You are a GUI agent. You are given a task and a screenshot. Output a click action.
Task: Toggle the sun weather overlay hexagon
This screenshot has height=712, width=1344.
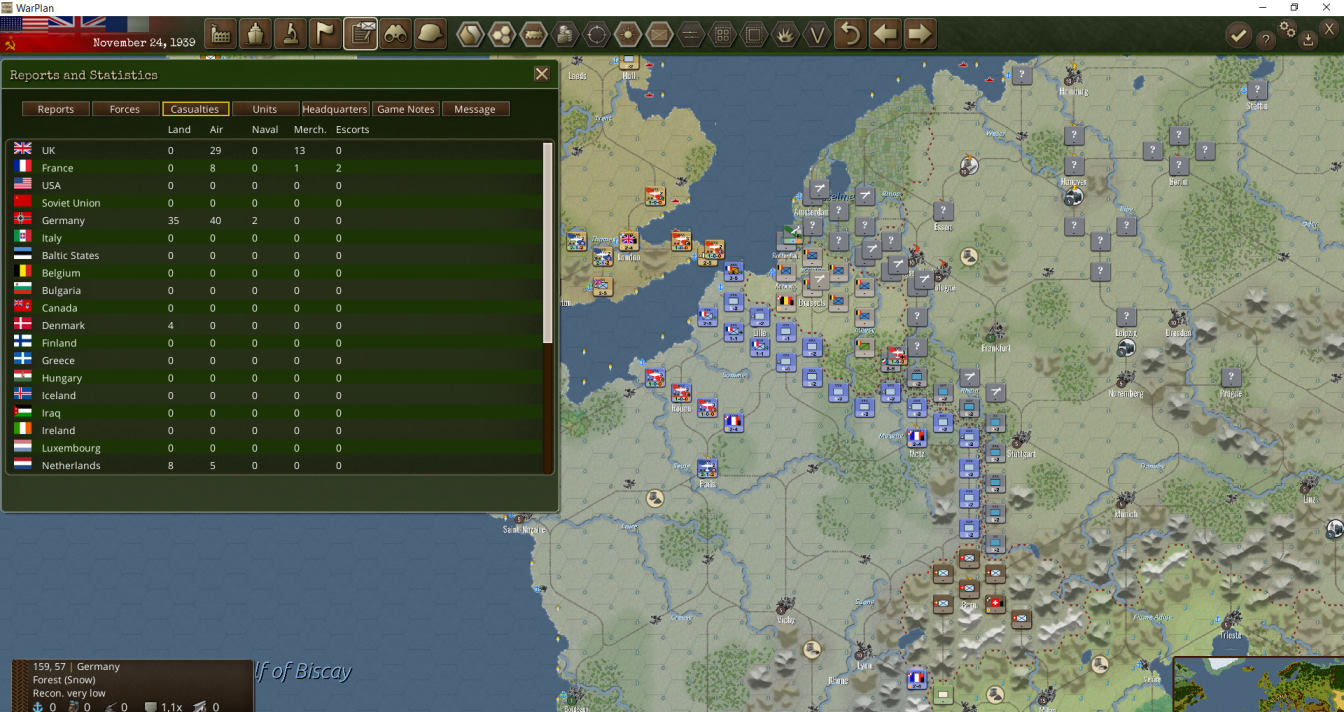(x=628, y=35)
